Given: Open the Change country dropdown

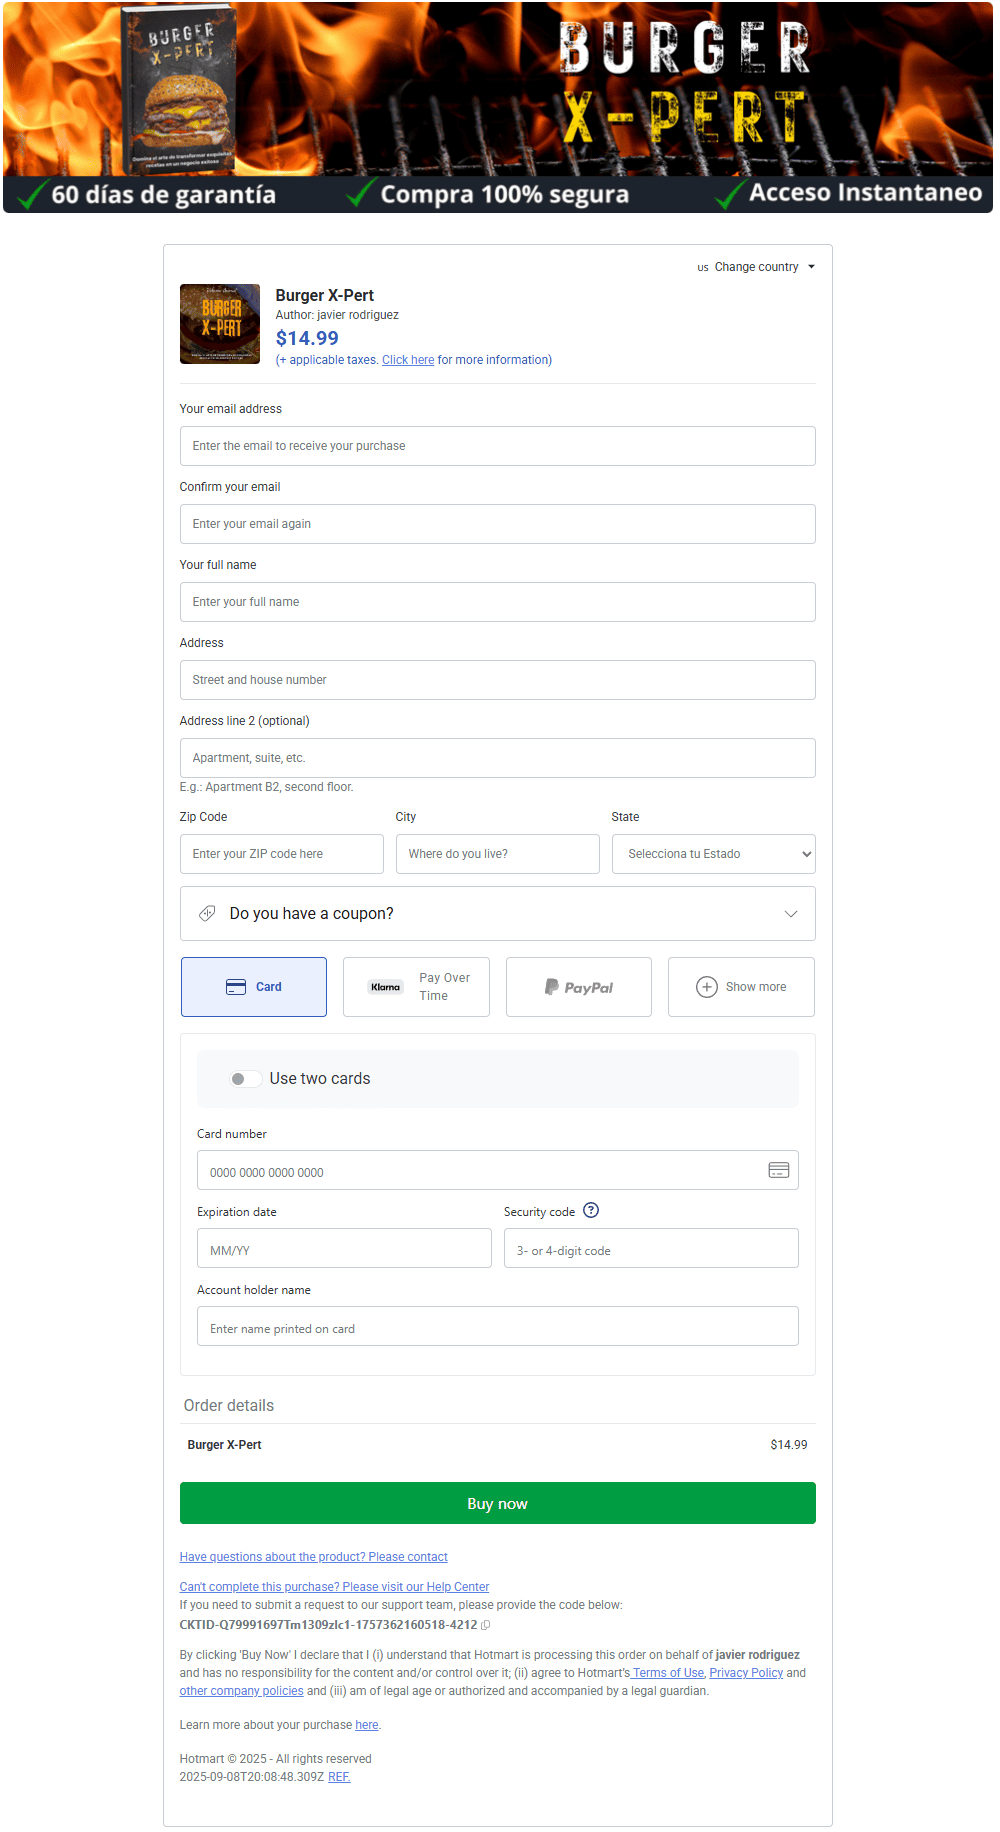Looking at the screenshot, I should [x=757, y=267].
